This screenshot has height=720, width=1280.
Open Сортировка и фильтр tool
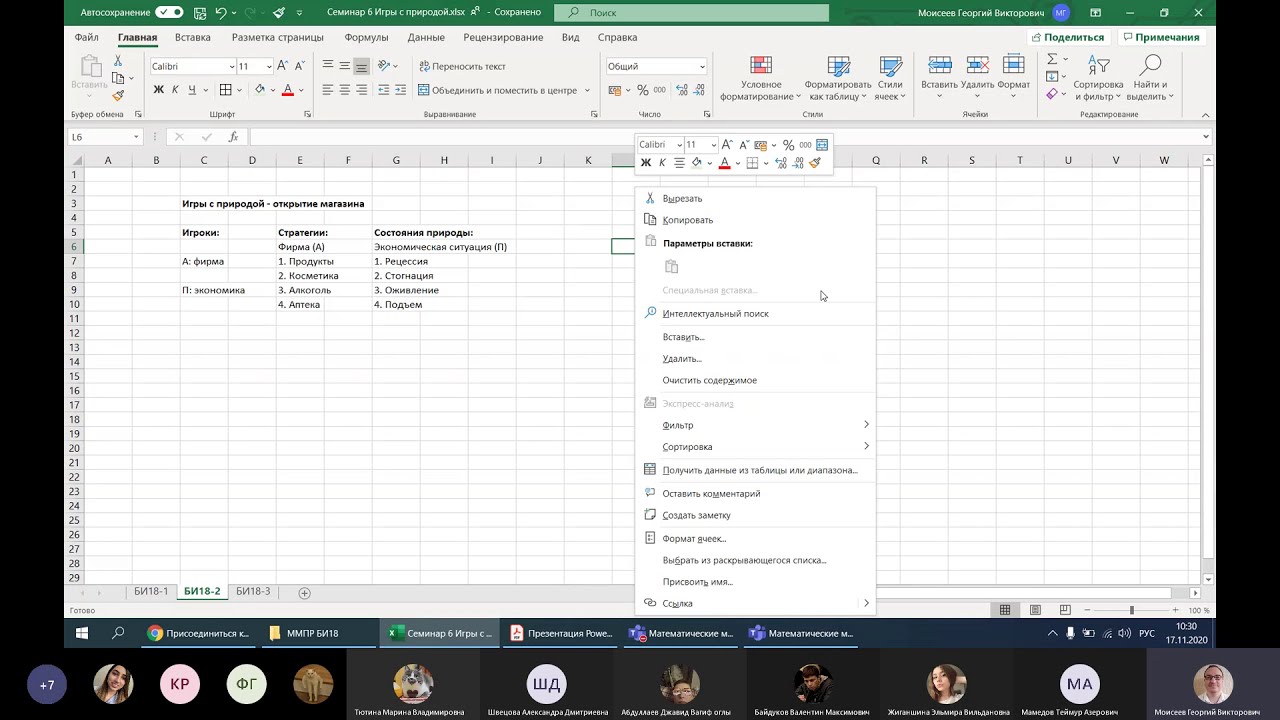1098,78
